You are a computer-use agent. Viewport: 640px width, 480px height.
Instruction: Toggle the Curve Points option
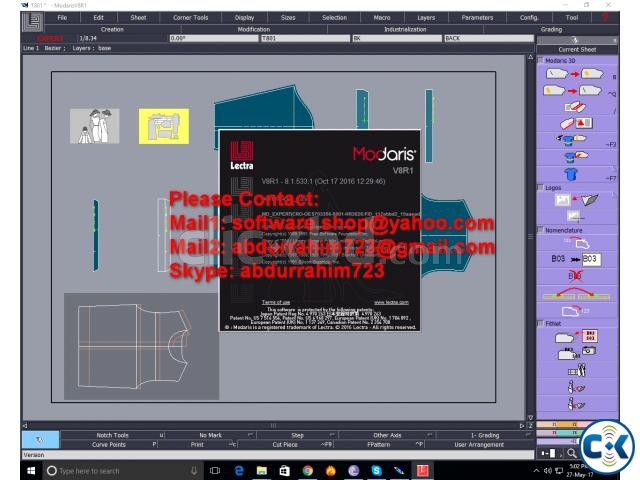pyautogui.click(x=109, y=444)
